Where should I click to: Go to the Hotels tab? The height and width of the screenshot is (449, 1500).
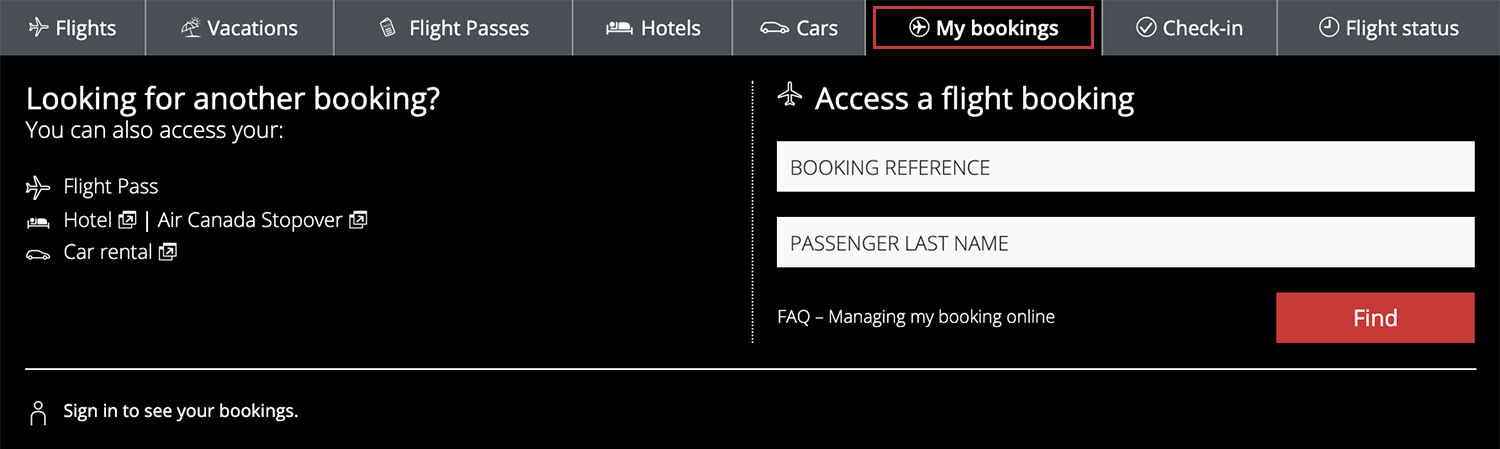click(653, 28)
